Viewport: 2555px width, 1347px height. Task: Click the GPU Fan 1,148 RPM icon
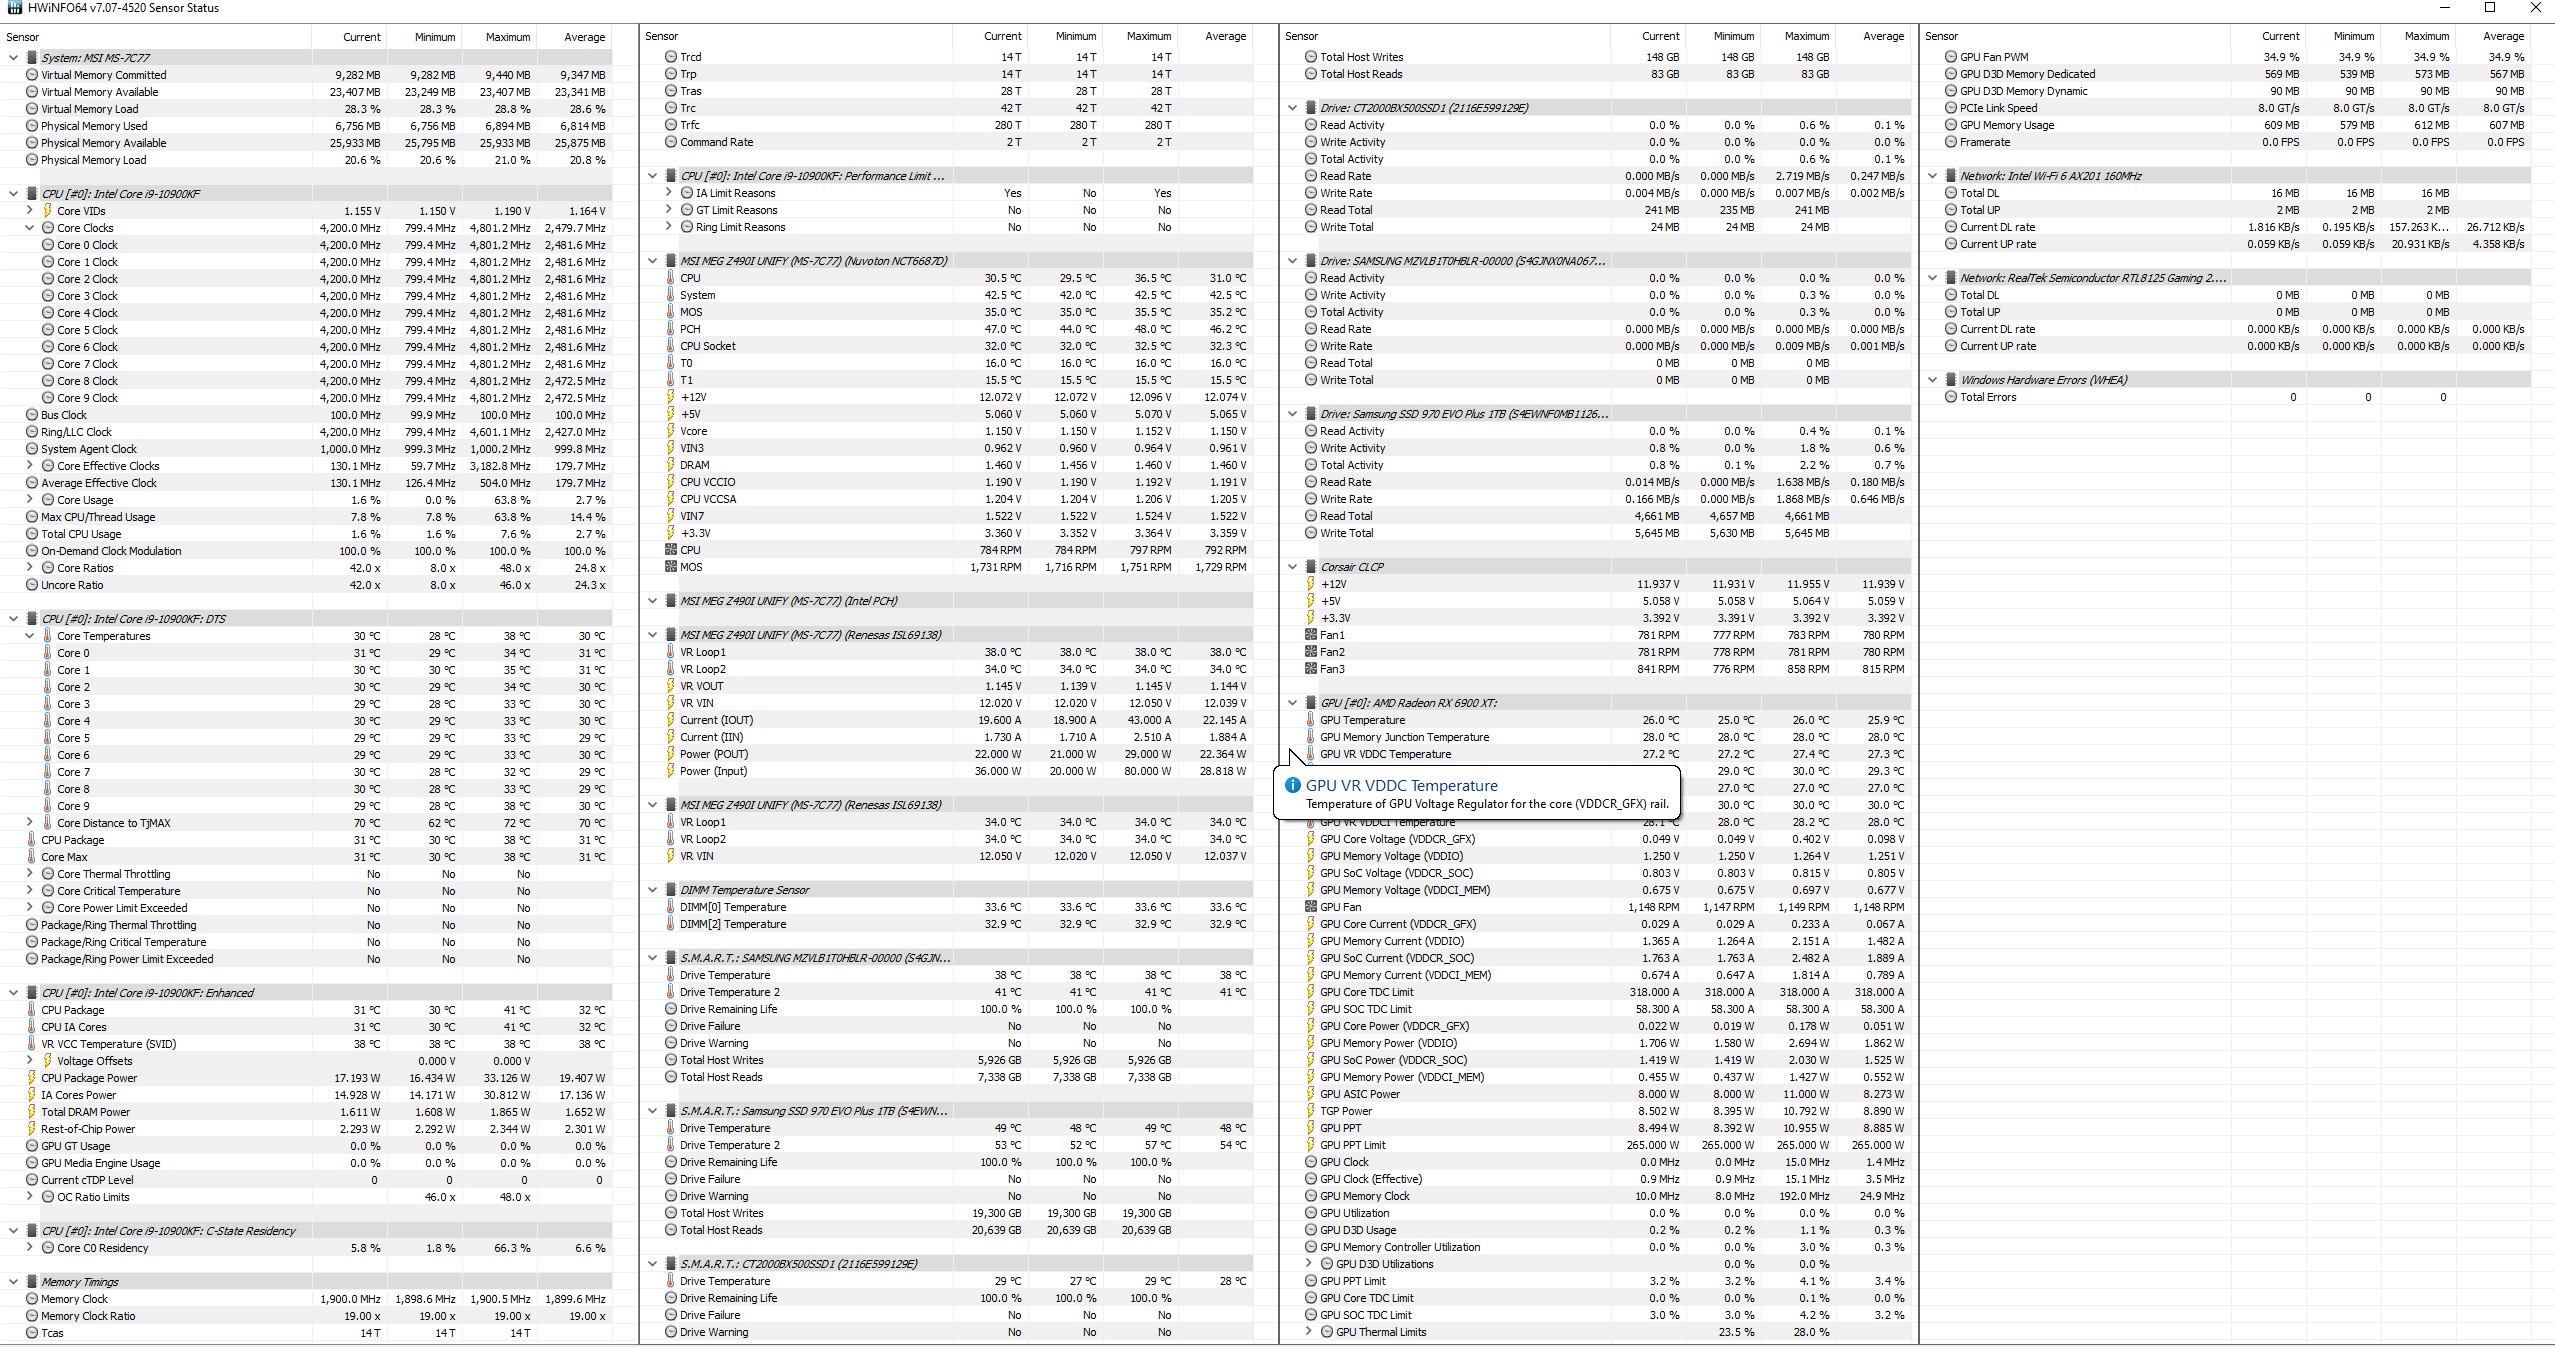(x=1311, y=907)
